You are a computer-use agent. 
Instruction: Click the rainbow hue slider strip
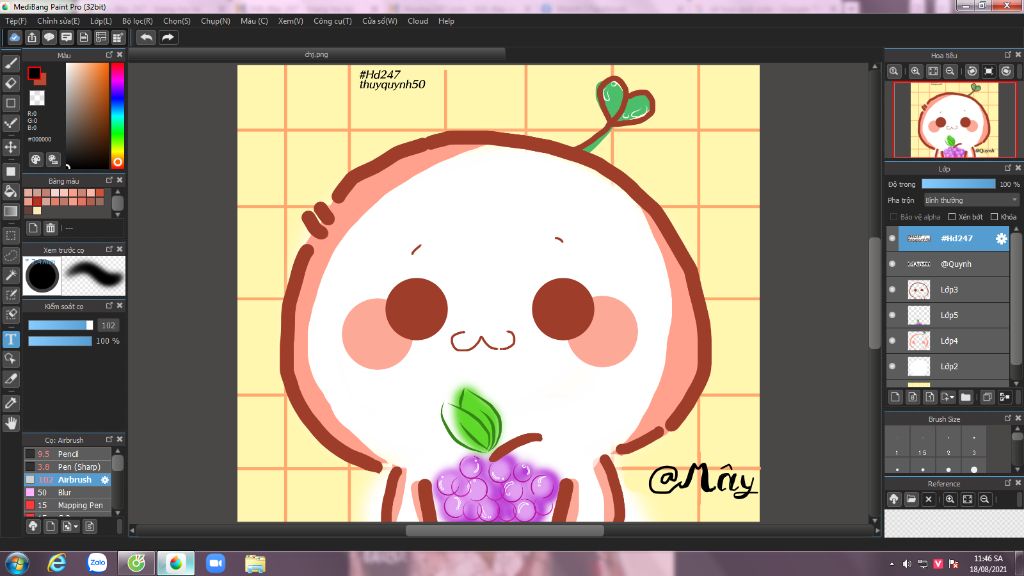pos(117,116)
